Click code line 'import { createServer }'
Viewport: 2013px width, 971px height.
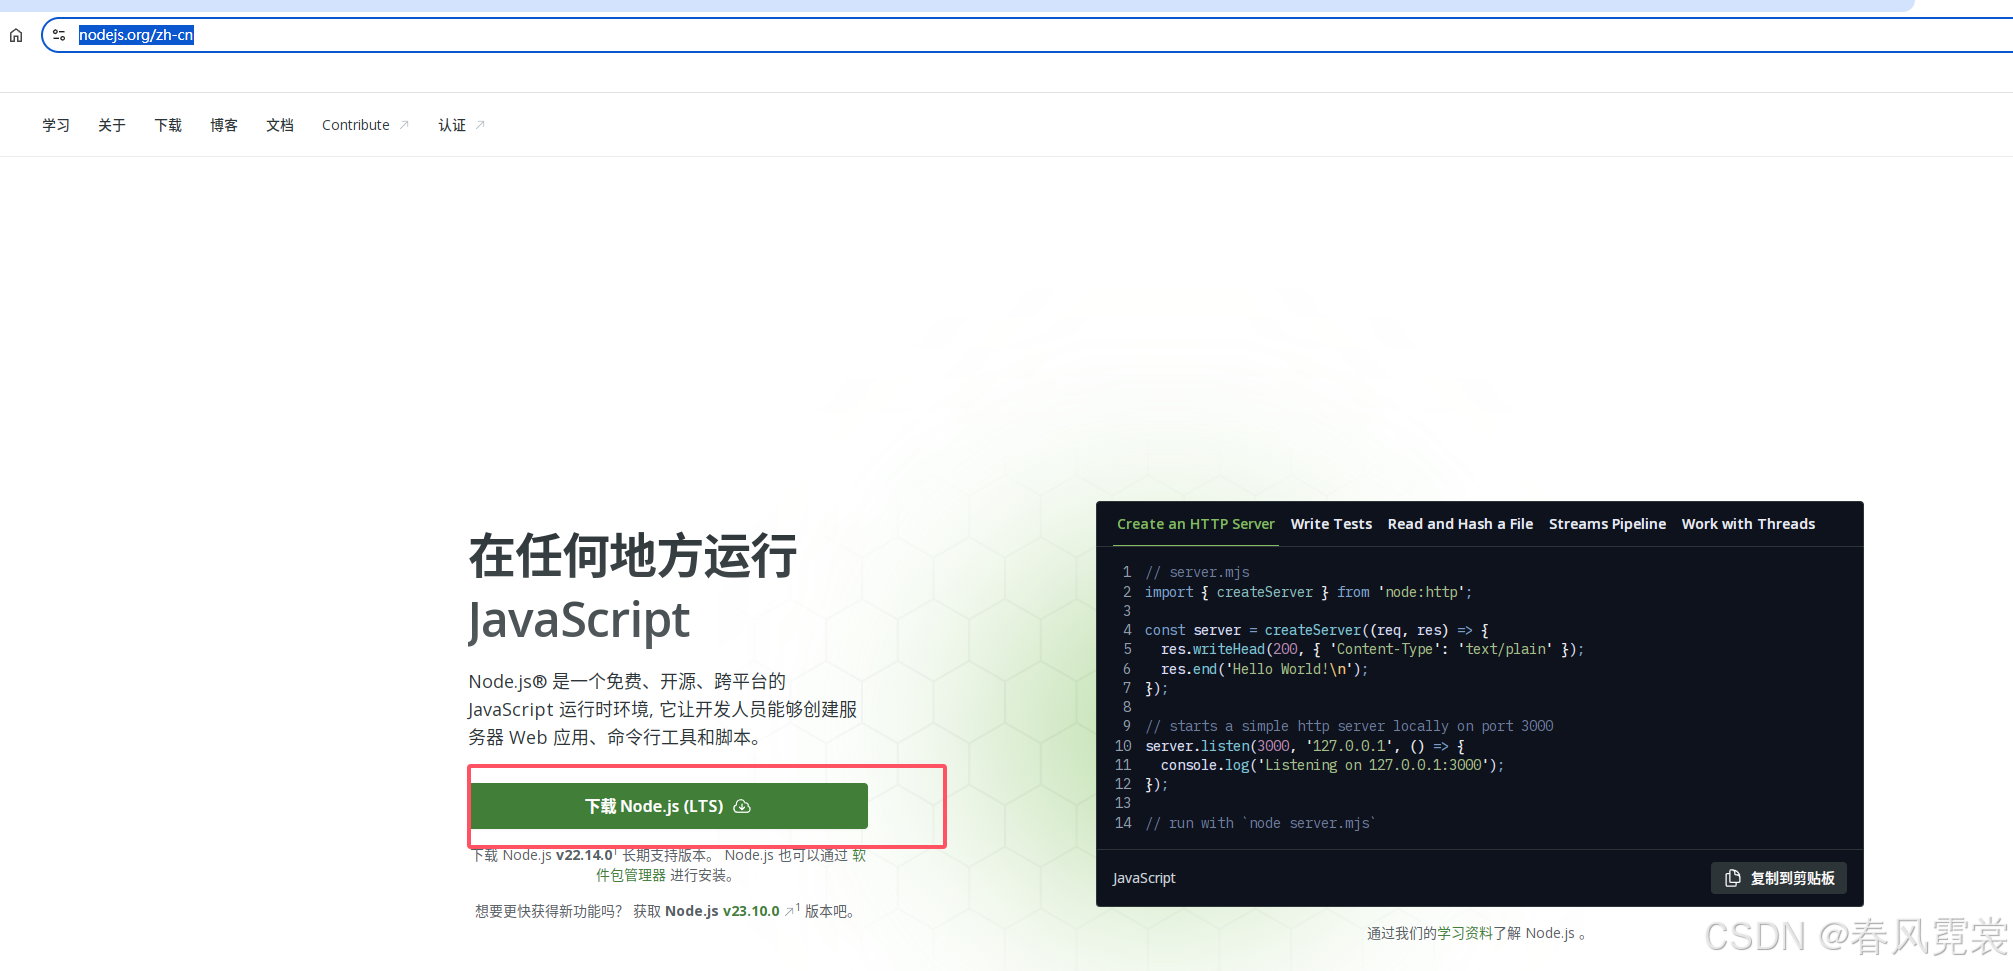[x=1308, y=592]
